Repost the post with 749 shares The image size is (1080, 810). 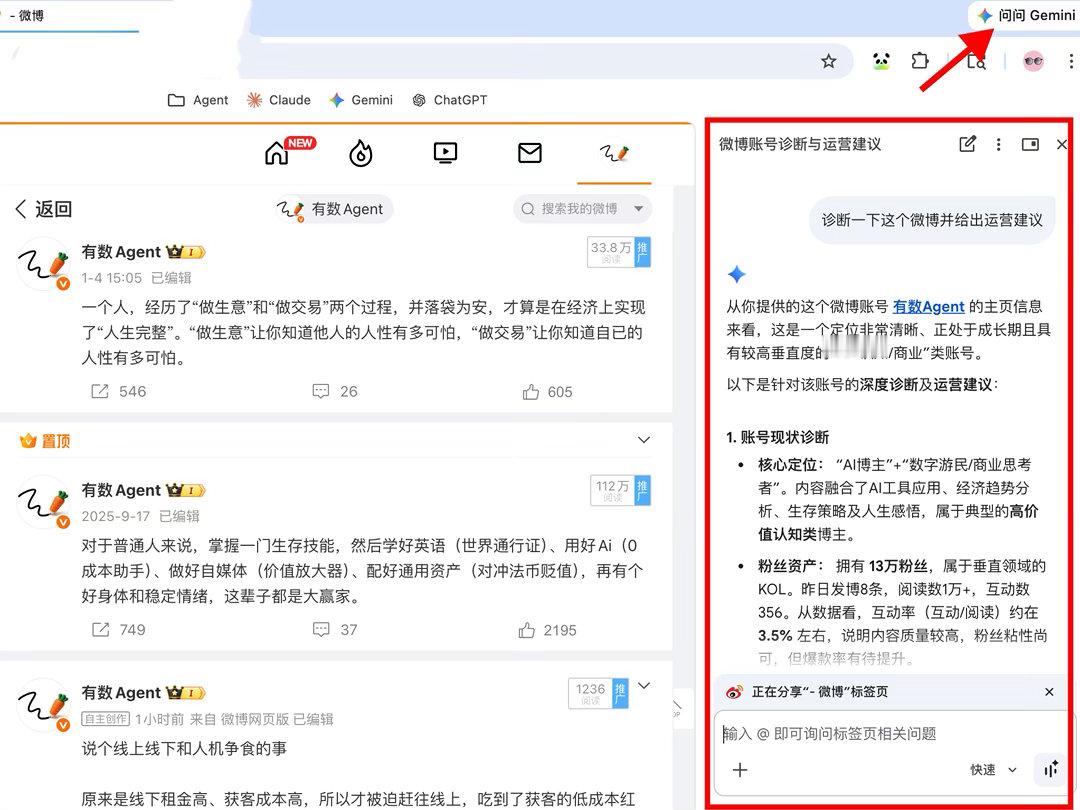pos(118,630)
